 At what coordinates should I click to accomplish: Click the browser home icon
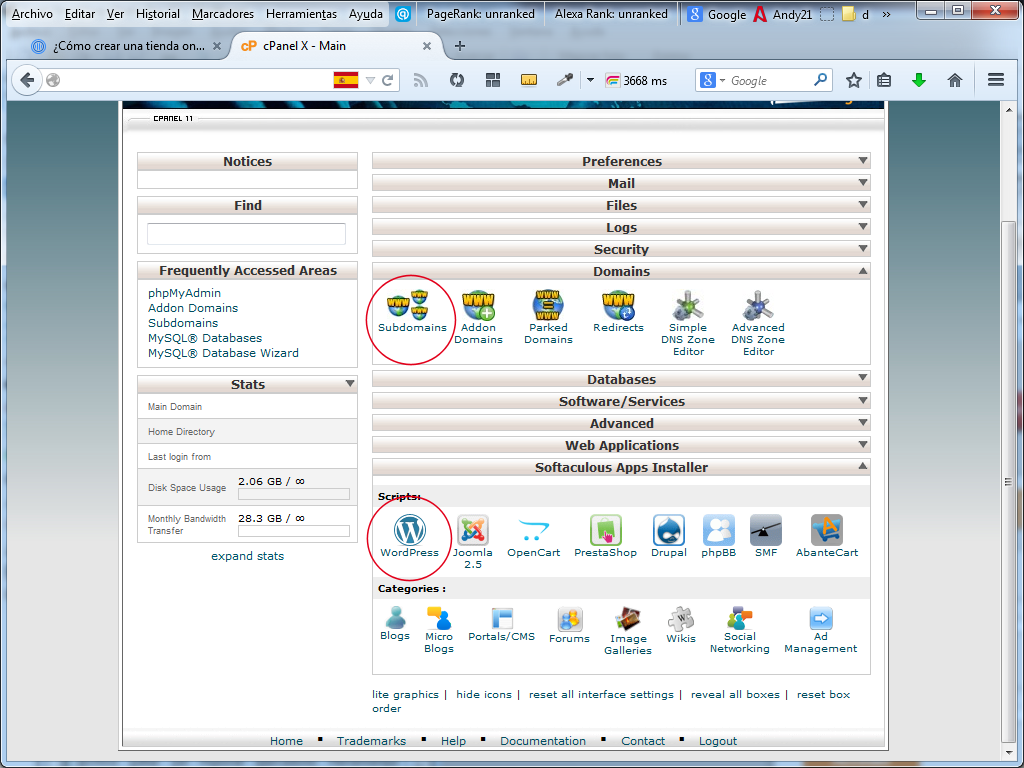tap(955, 80)
